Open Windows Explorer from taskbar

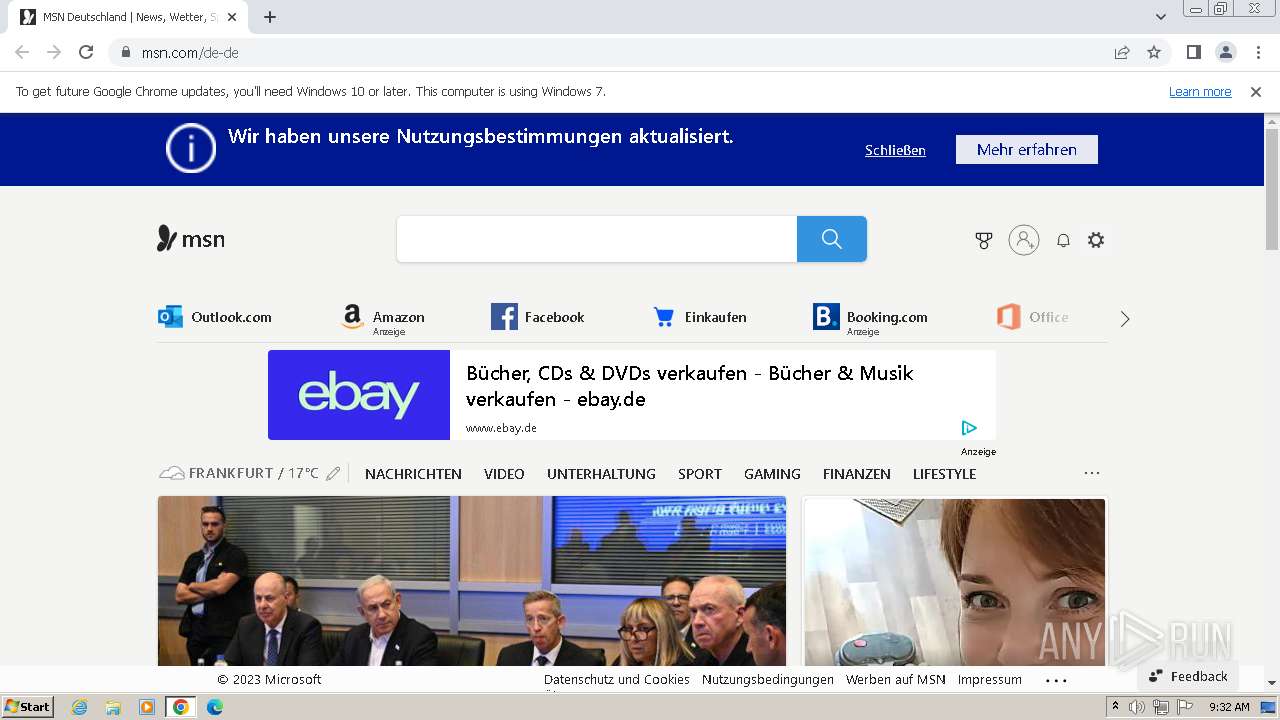(113, 707)
